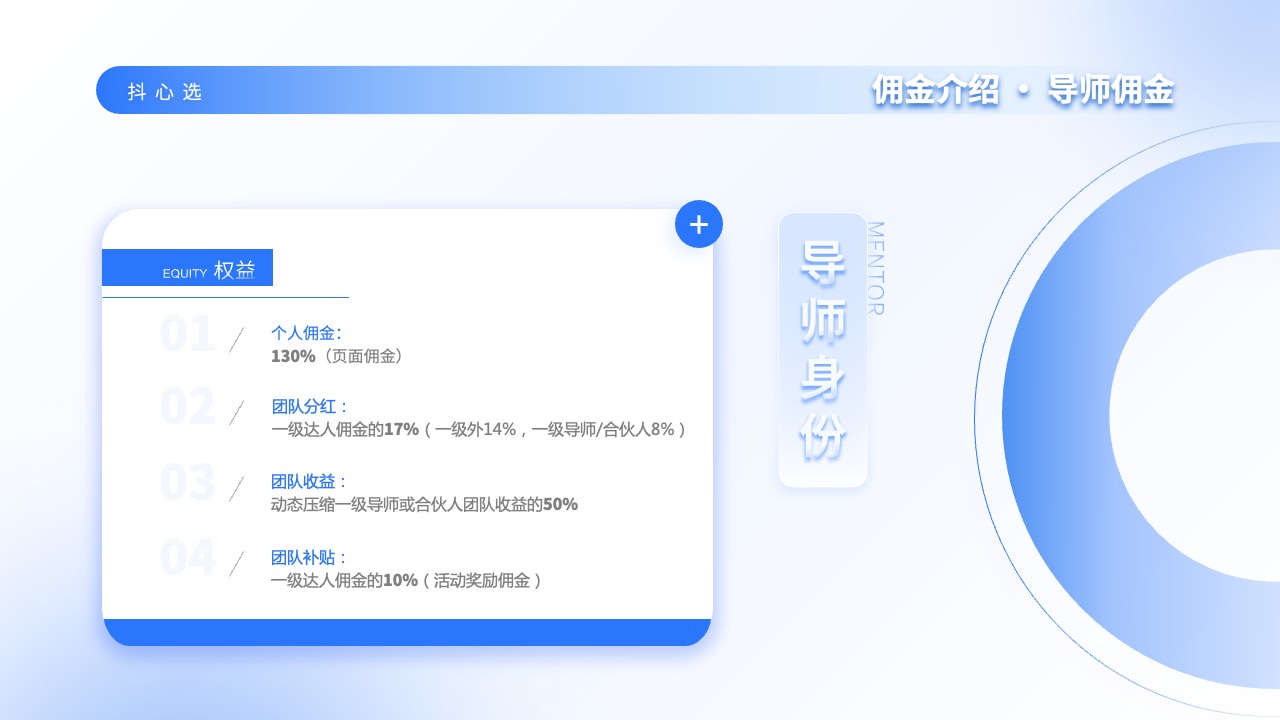Screen dimensions: 1280x720
Task: Select the 团队补贴 heading
Action: (309, 557)
